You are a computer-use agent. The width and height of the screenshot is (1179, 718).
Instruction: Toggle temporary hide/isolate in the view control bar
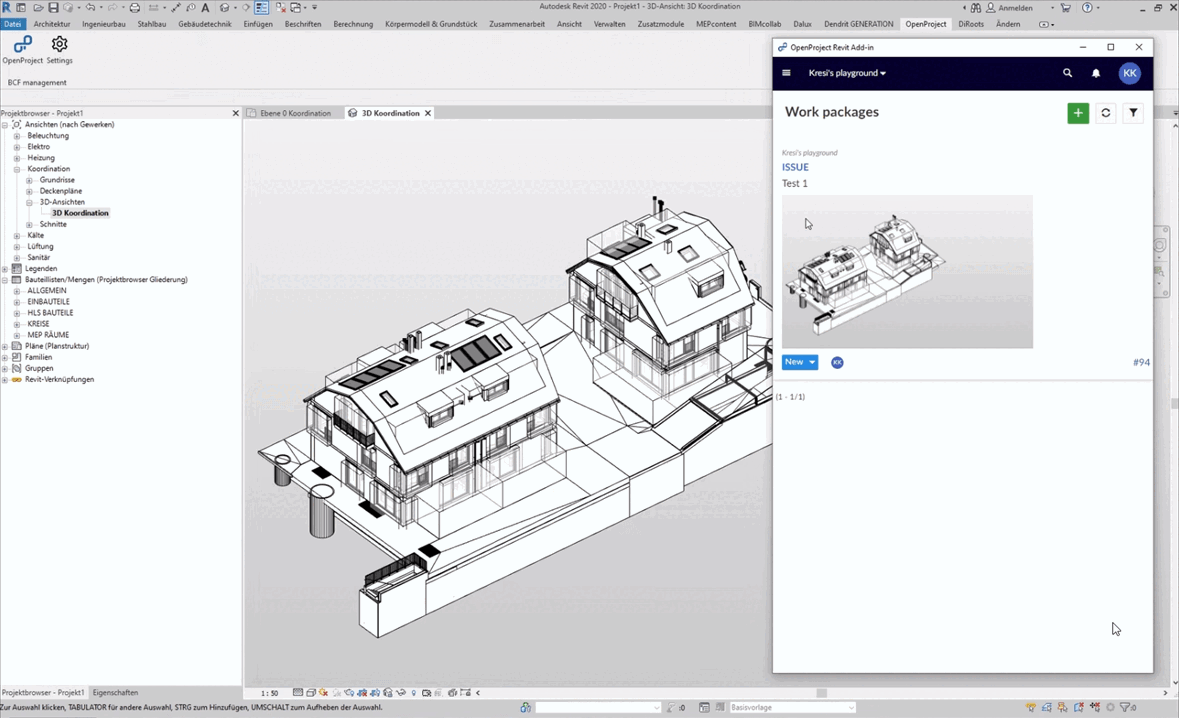pos(390,692)
